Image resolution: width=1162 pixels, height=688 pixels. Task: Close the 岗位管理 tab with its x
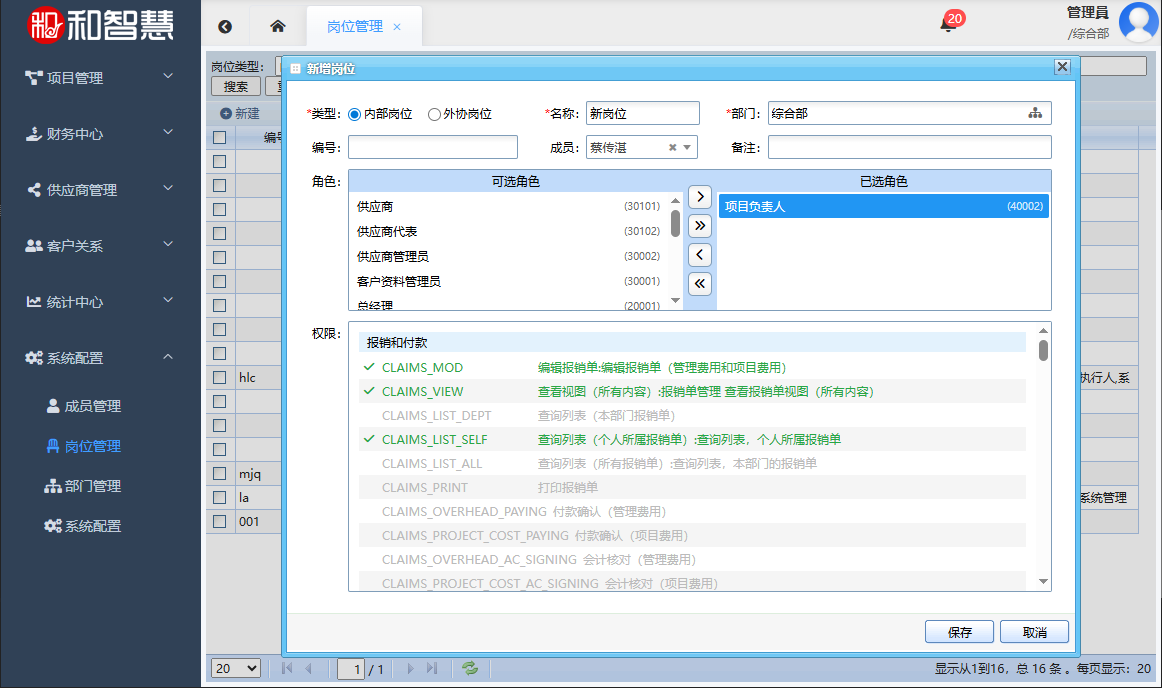point(397,27)
